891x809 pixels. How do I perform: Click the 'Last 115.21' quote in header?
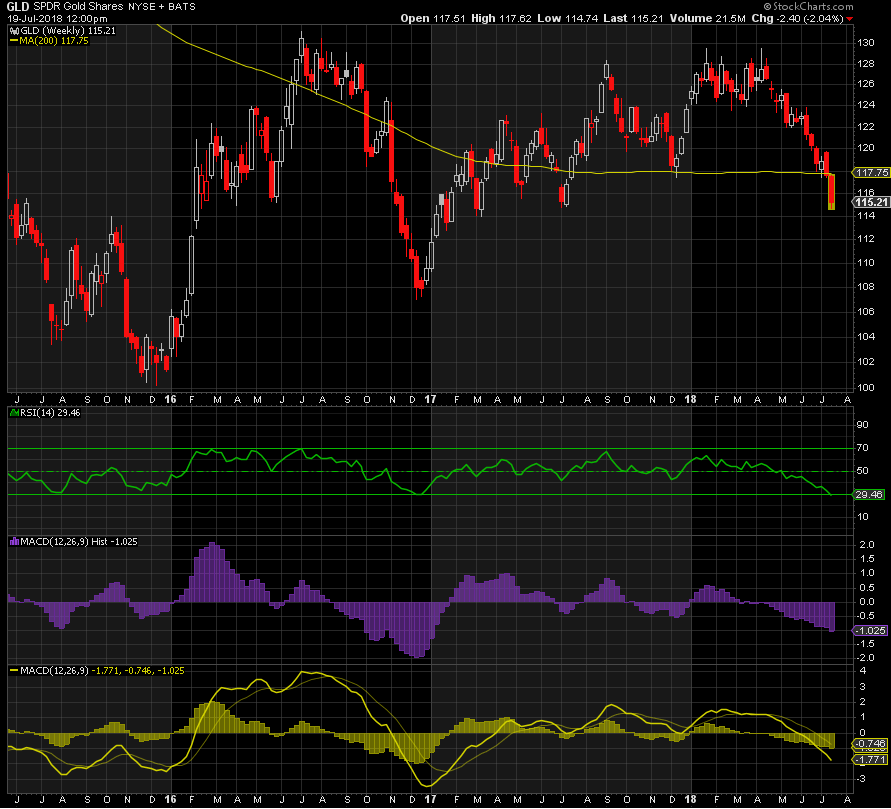point(633,18)
